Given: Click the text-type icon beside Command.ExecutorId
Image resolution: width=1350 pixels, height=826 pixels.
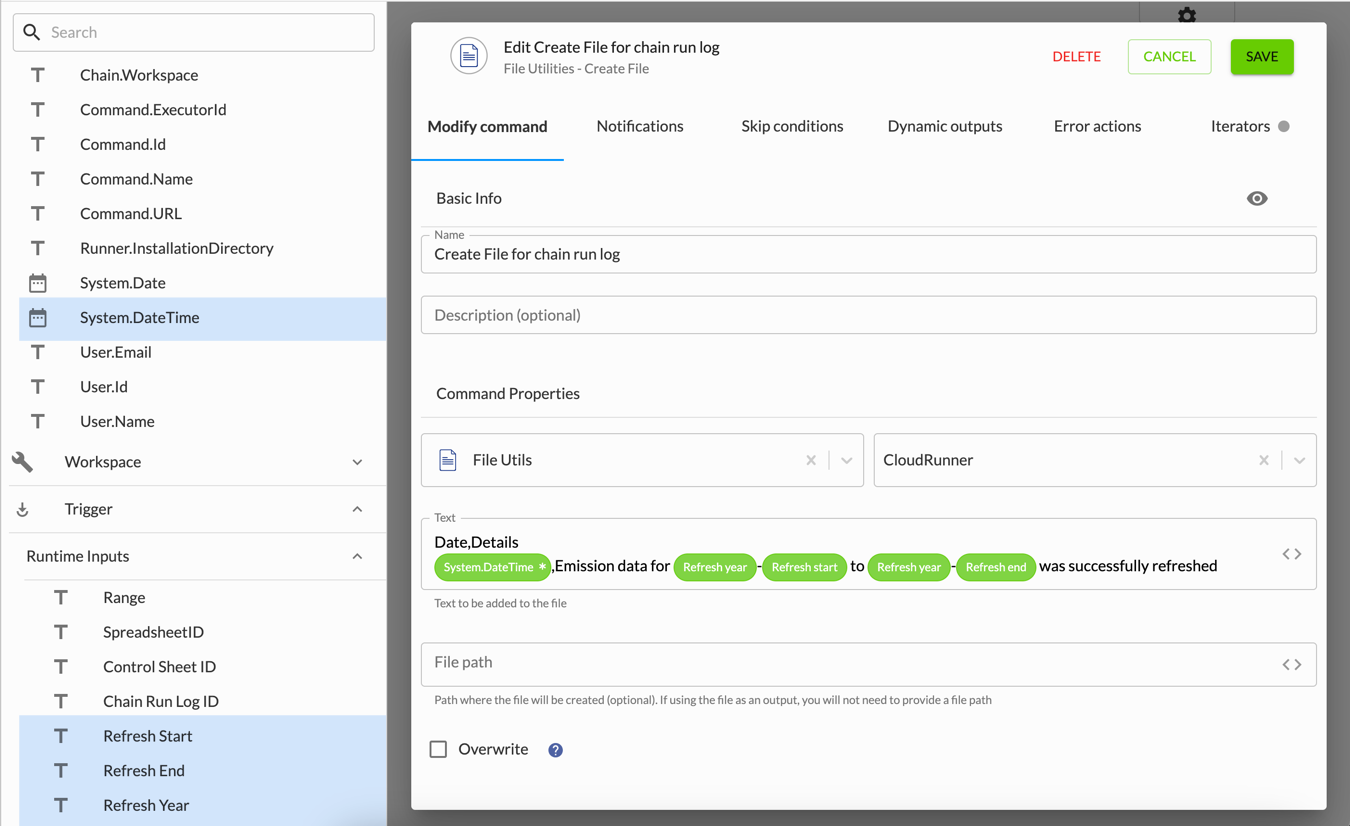Looking at the screenshot, I should [38, 110].
